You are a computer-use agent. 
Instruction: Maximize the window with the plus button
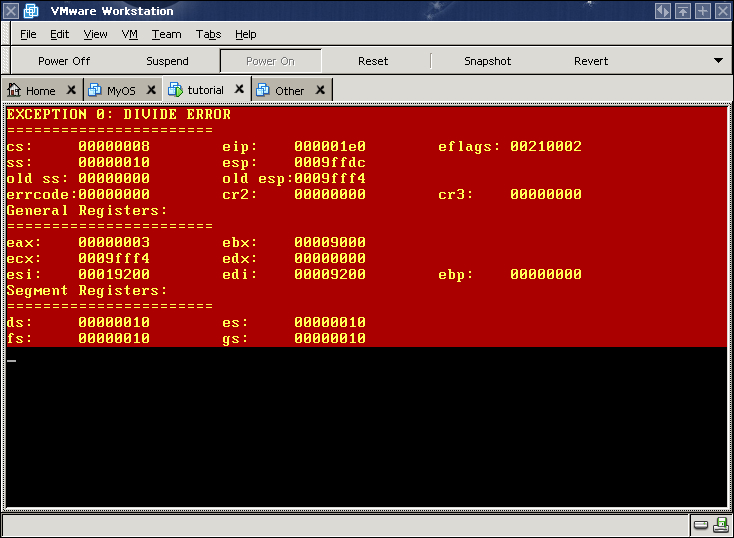(703, 10)
